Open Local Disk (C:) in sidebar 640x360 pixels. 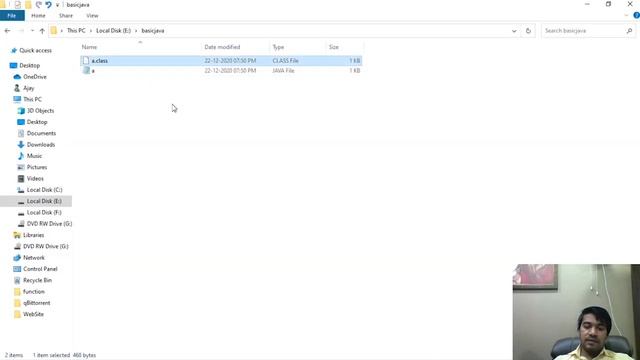[x=44, y=190]
